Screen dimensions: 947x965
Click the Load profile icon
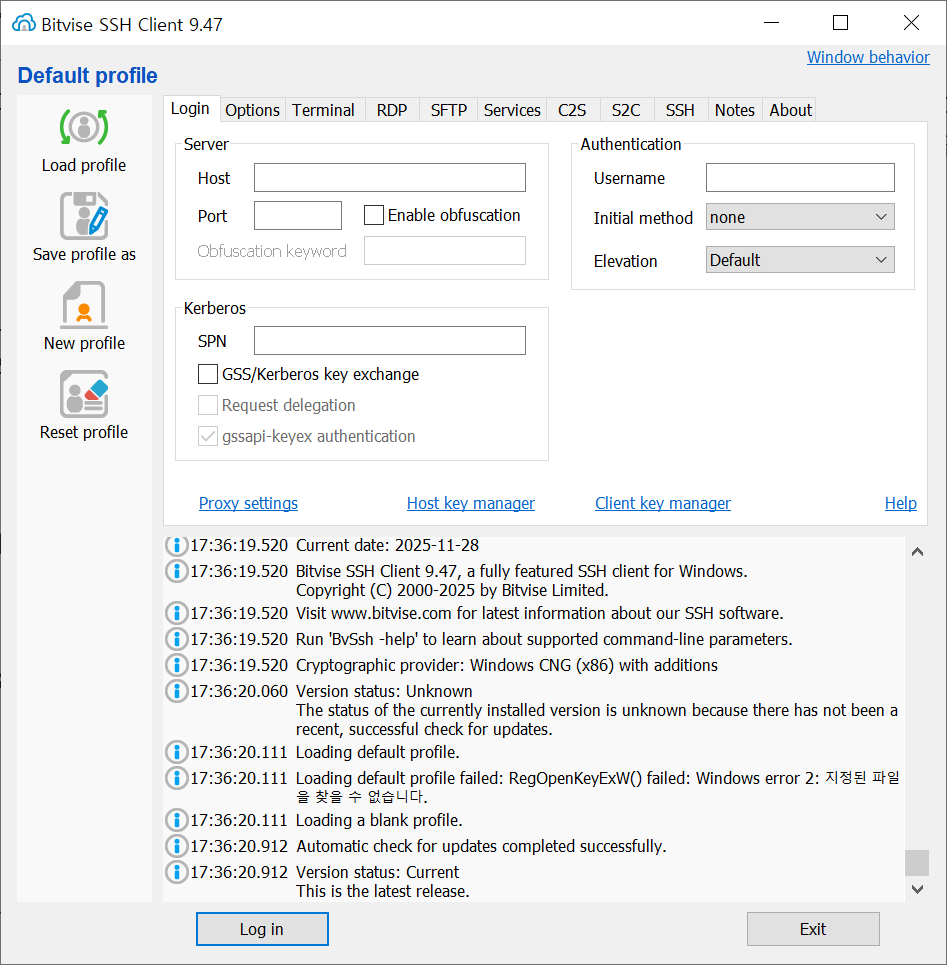coord(84,127)
